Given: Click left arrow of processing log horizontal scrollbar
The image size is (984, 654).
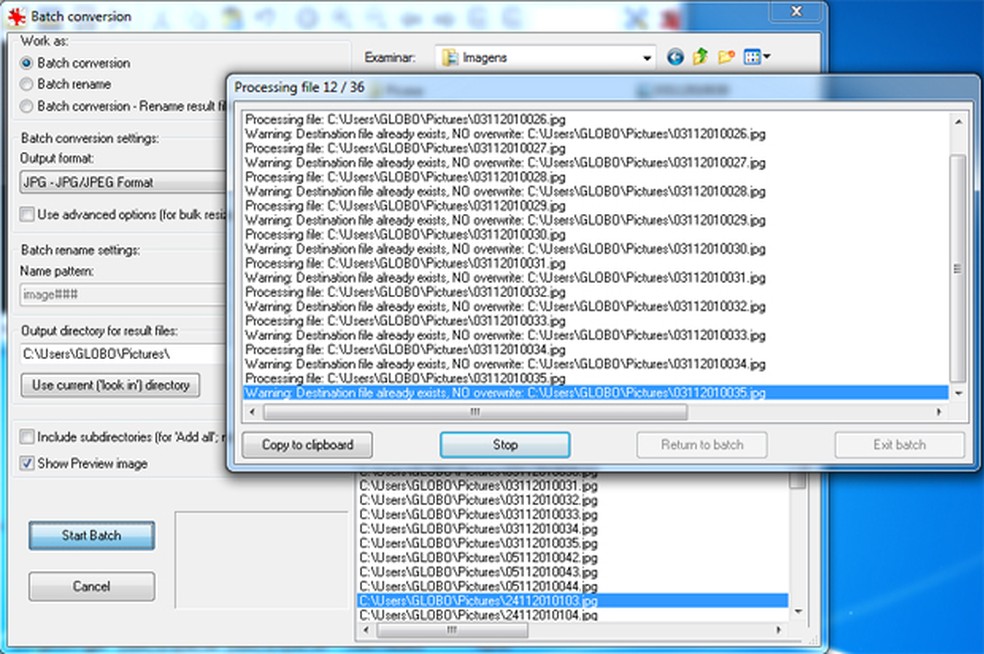Looking at the screenshot, I should tap(252, 412).
